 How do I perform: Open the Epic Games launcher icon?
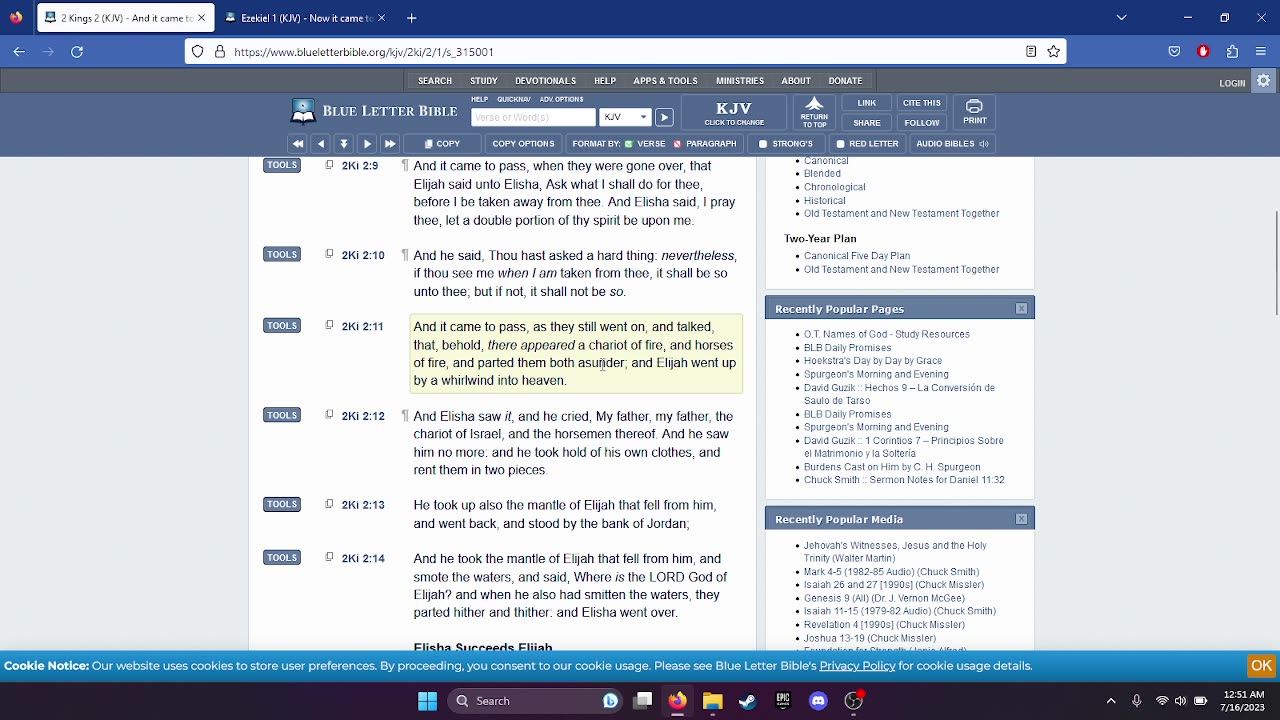pyautogui.click(x=783, y=701)
